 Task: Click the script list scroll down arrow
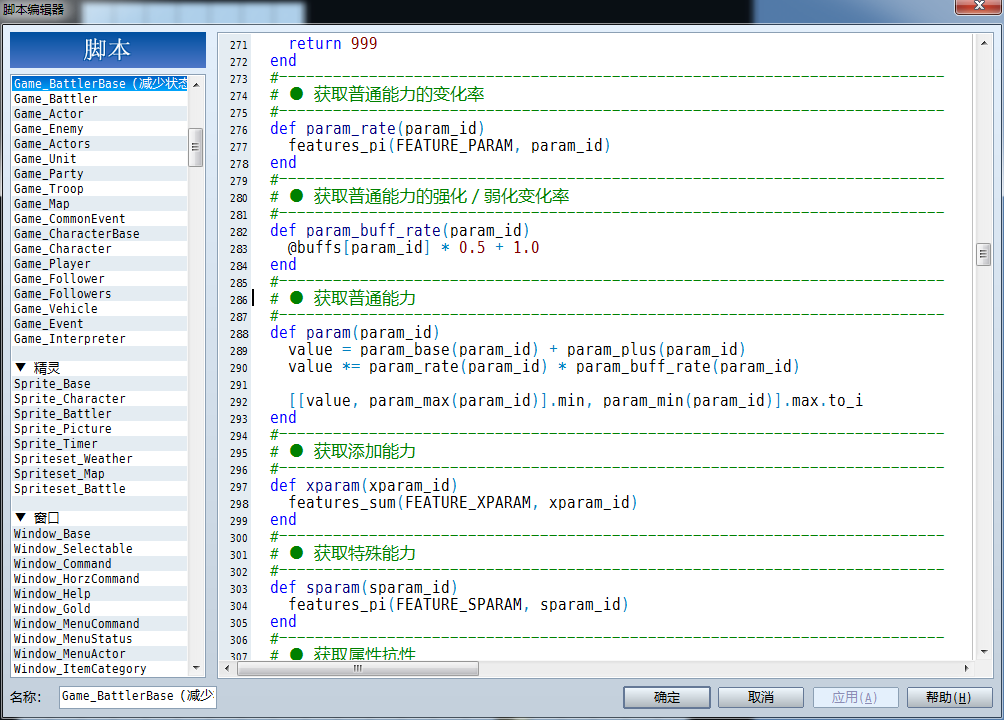[196, 668]
